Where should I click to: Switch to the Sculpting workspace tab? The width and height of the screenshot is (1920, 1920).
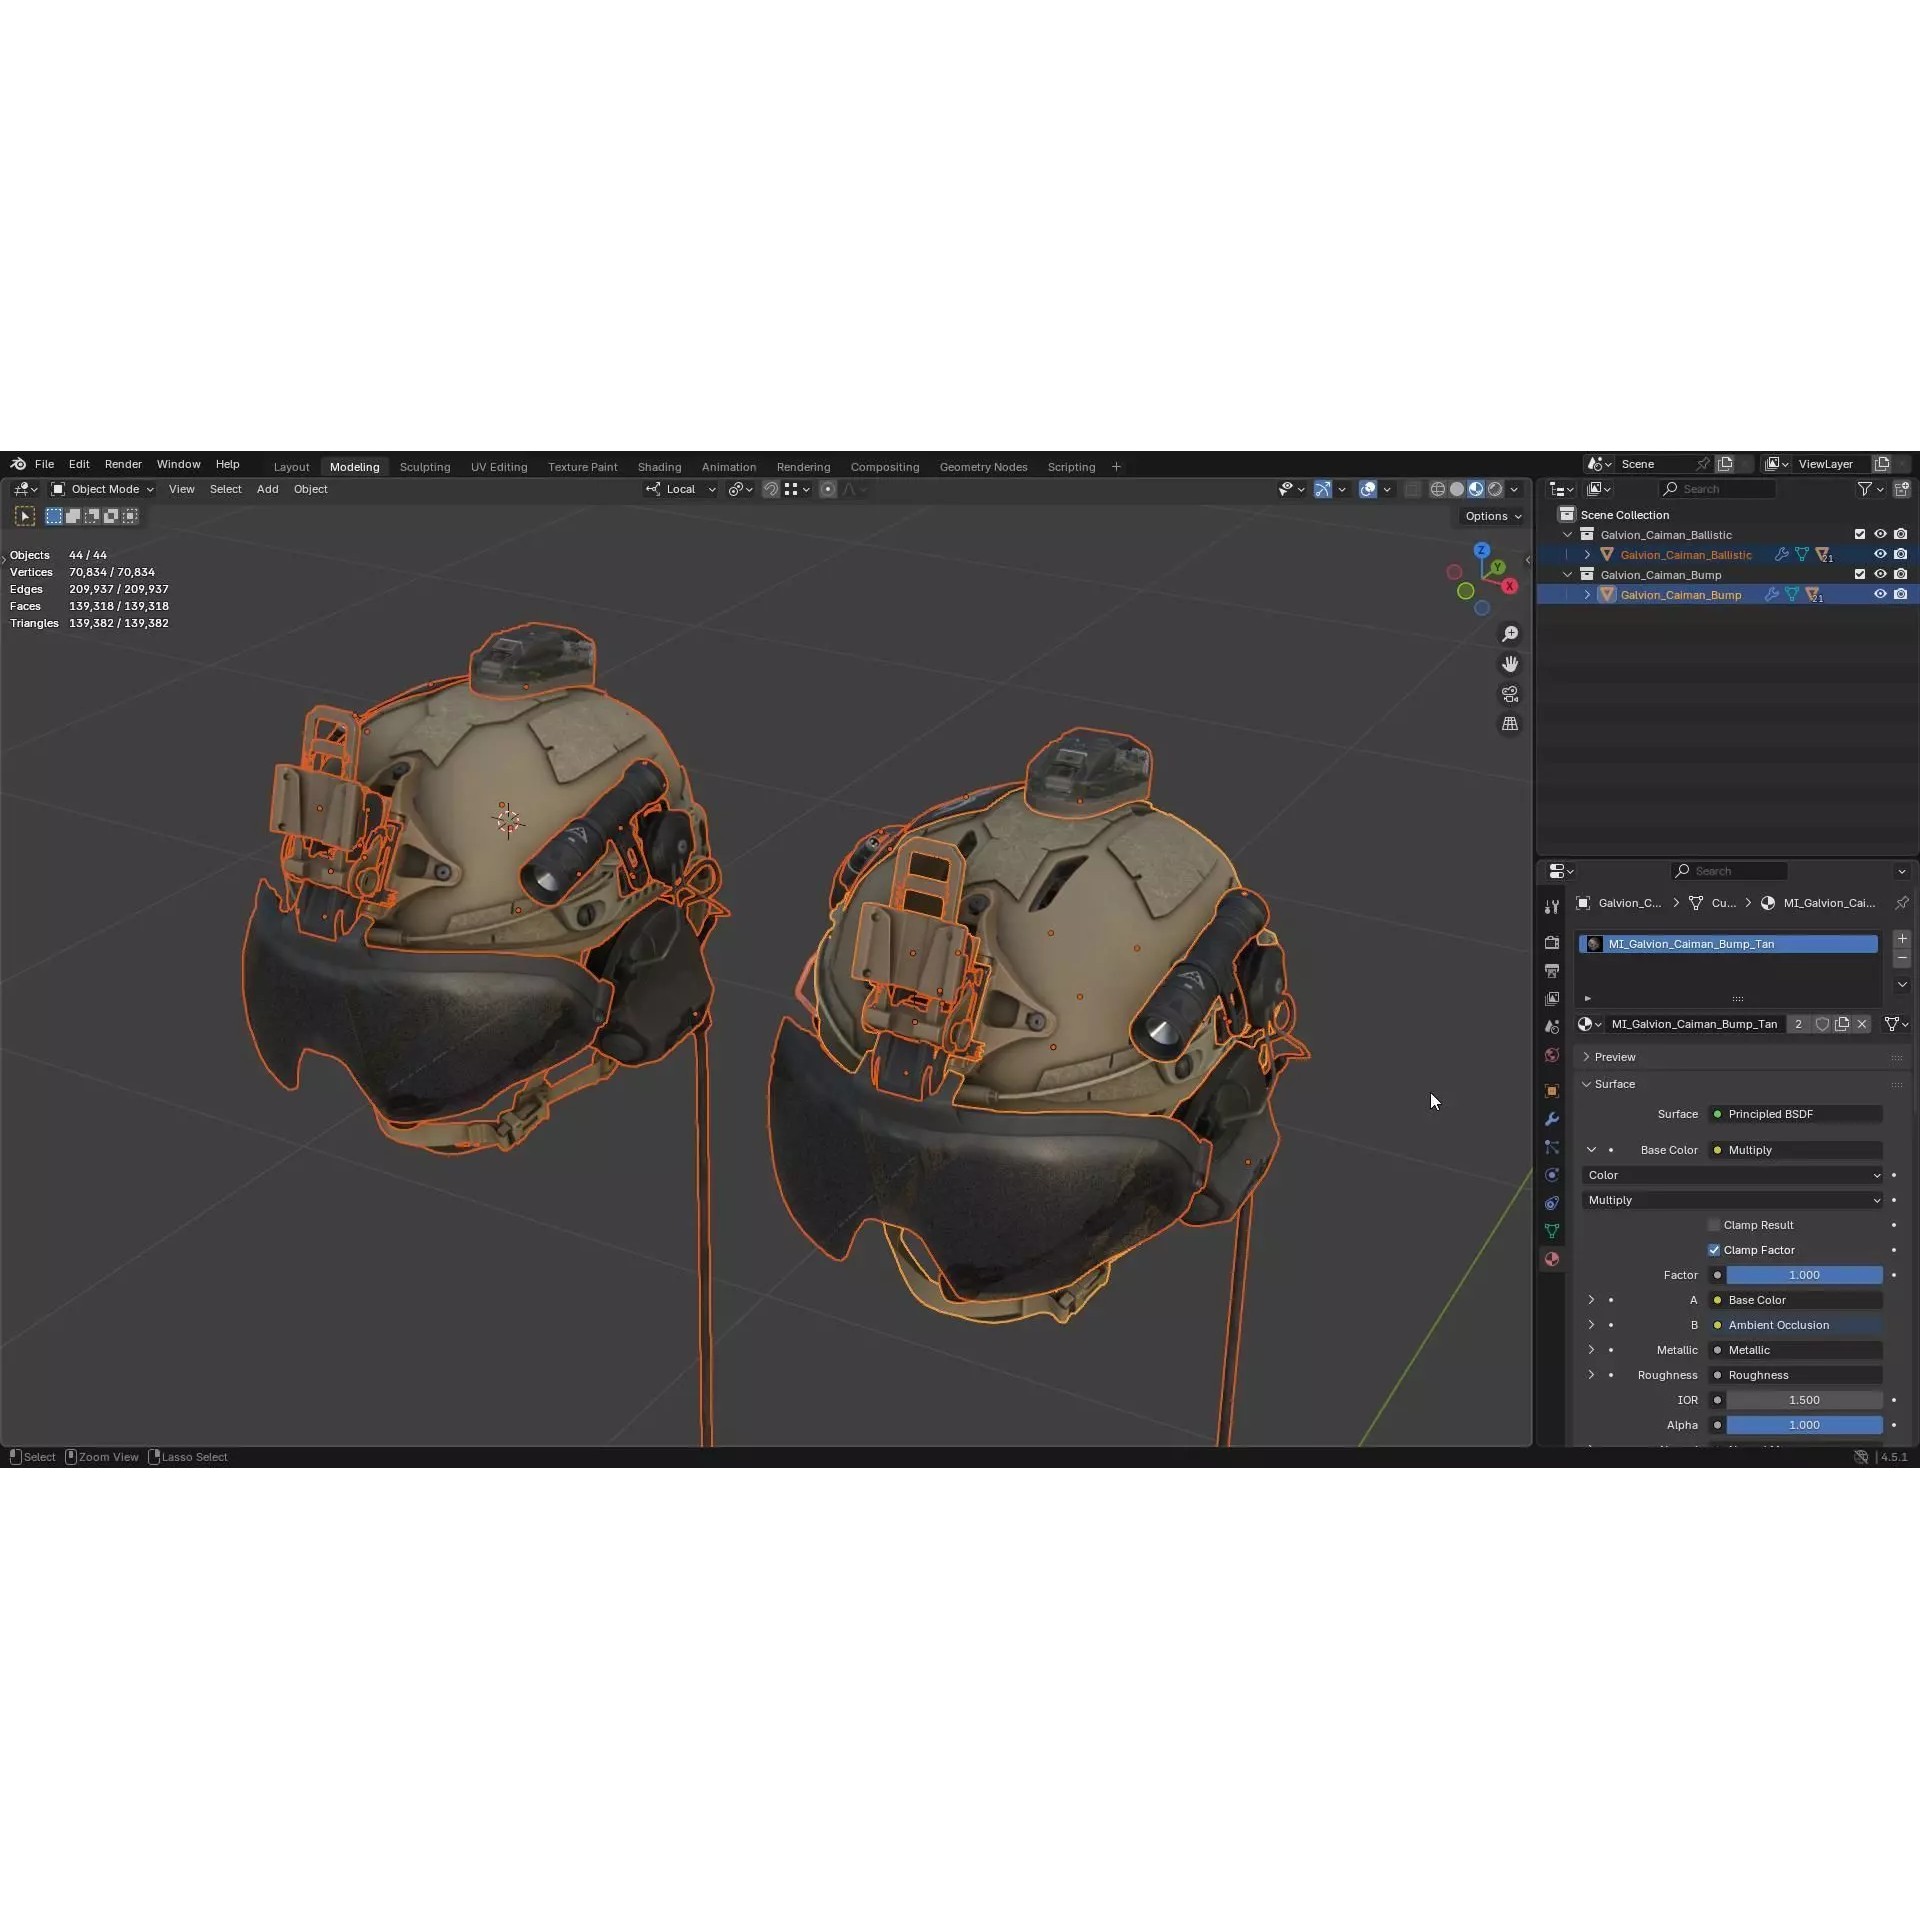click(424, 466)
